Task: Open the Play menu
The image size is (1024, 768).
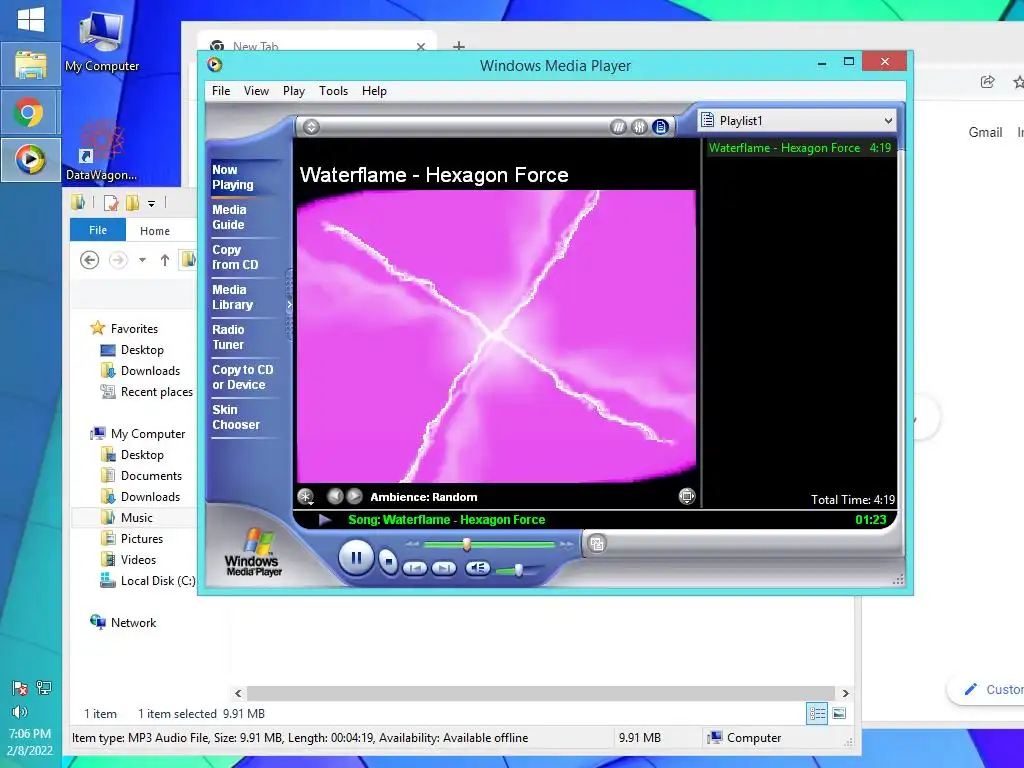Action: (x=293, y=91)
